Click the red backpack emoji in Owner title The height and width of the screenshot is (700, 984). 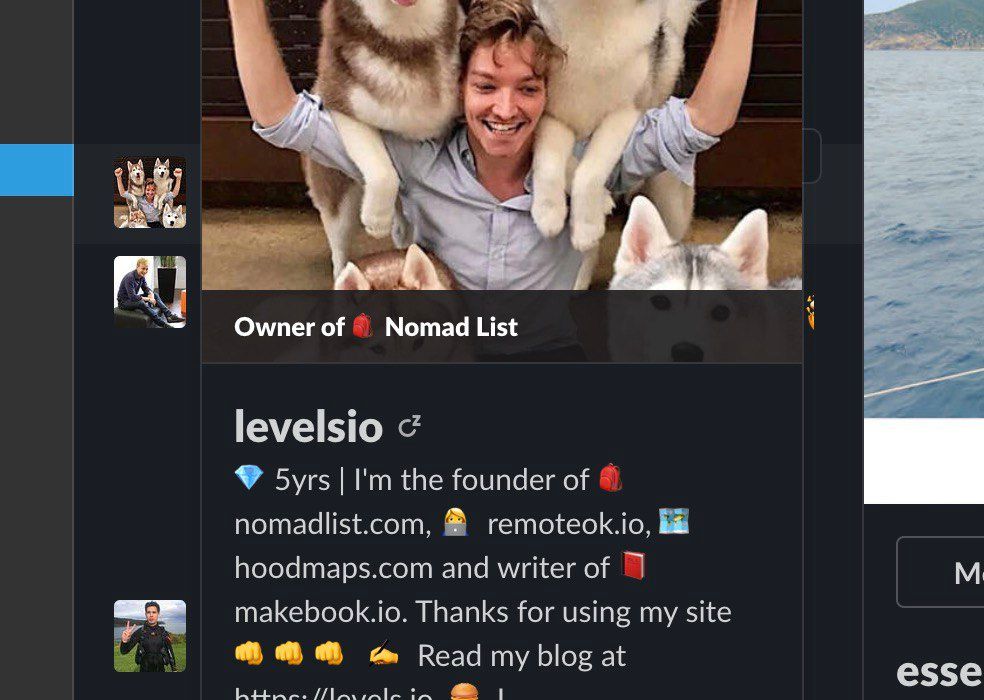363,326
